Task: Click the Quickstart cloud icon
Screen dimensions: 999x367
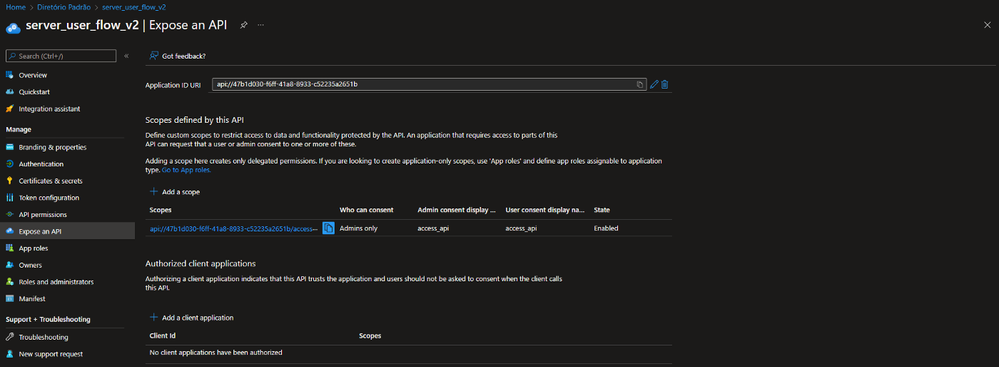Action: (x=10, y=92)
